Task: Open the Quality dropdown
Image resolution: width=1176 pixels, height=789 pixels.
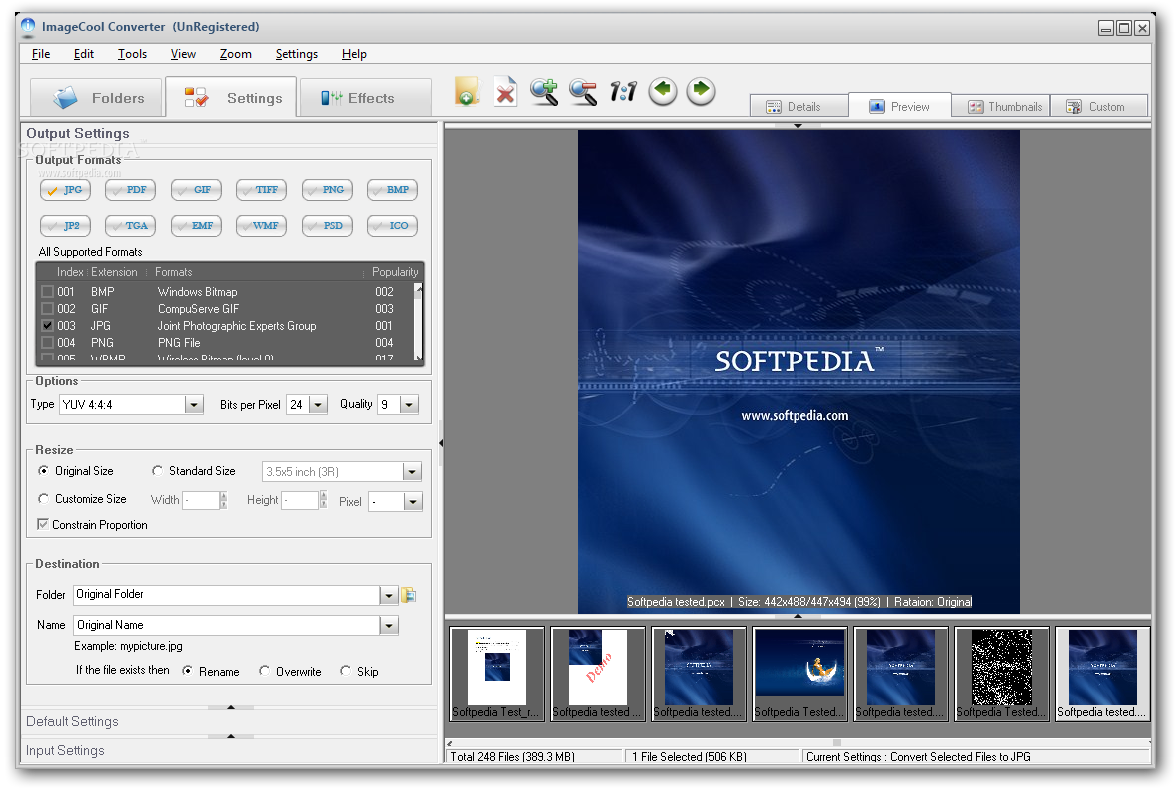Action: click(x=409, y=405)
